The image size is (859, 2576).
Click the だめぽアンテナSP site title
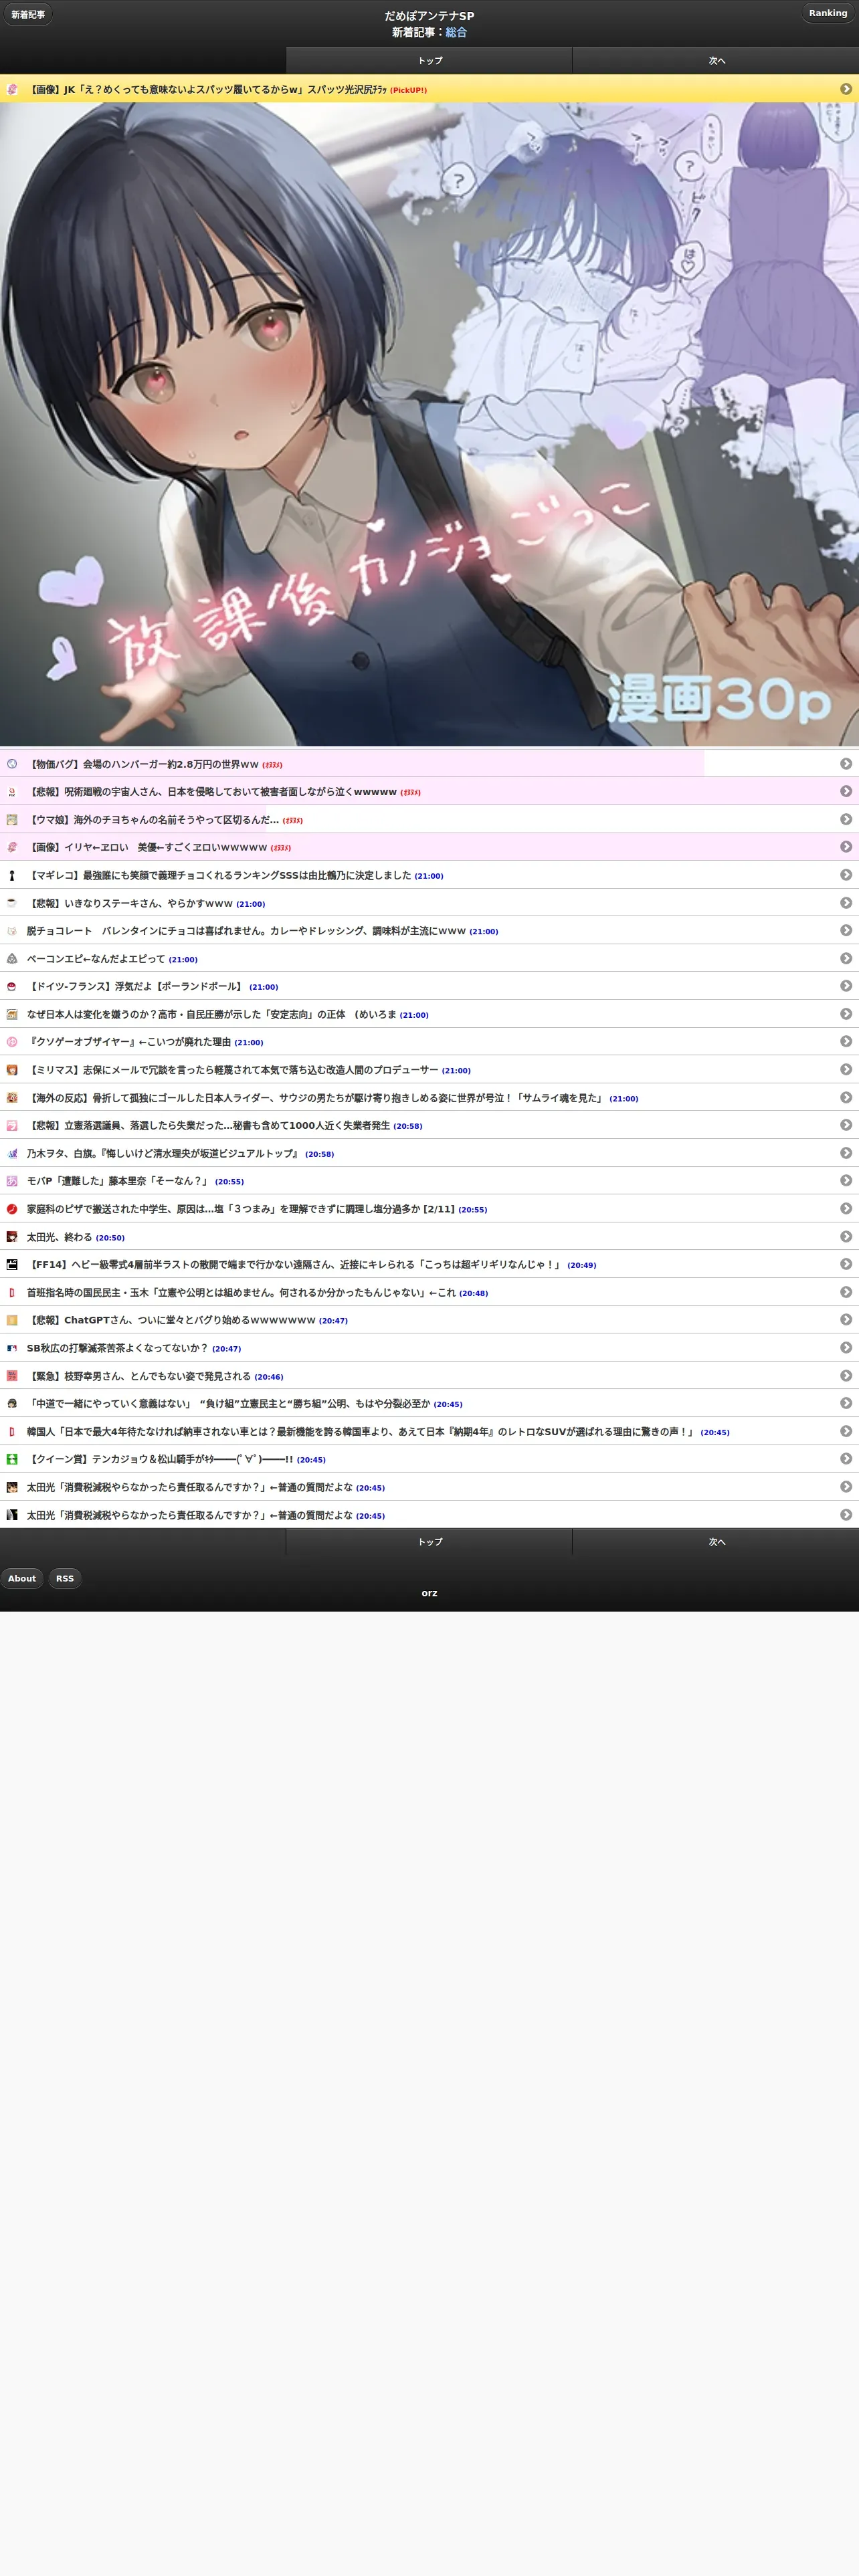click(429, 16)
